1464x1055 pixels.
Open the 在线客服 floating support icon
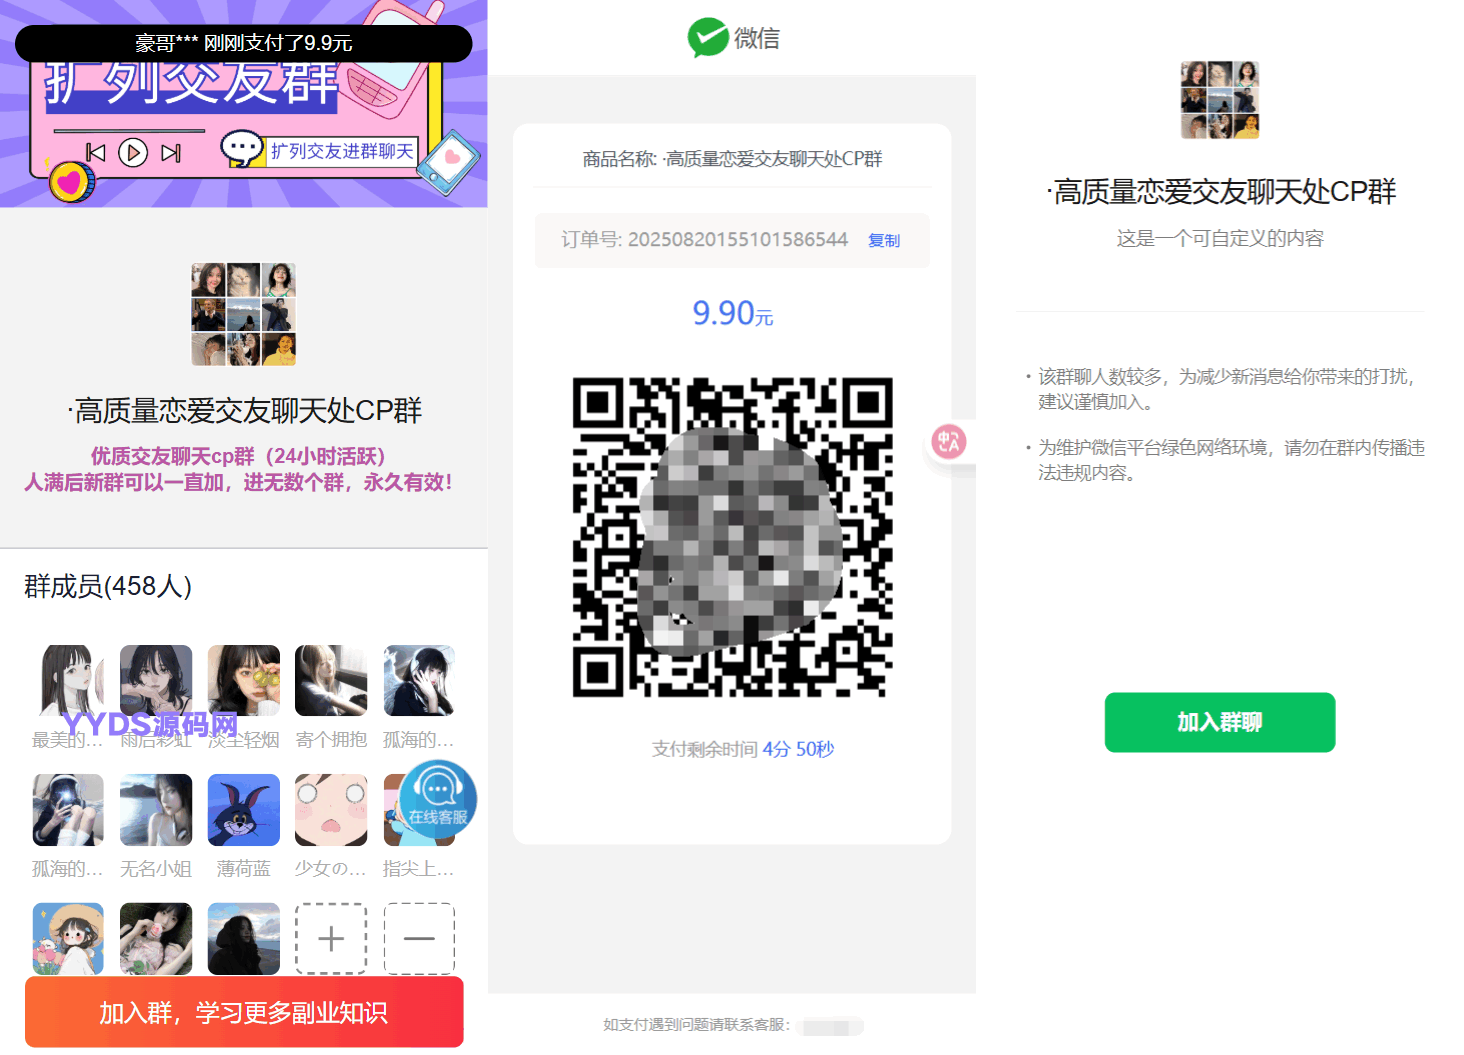click(438, 799)
